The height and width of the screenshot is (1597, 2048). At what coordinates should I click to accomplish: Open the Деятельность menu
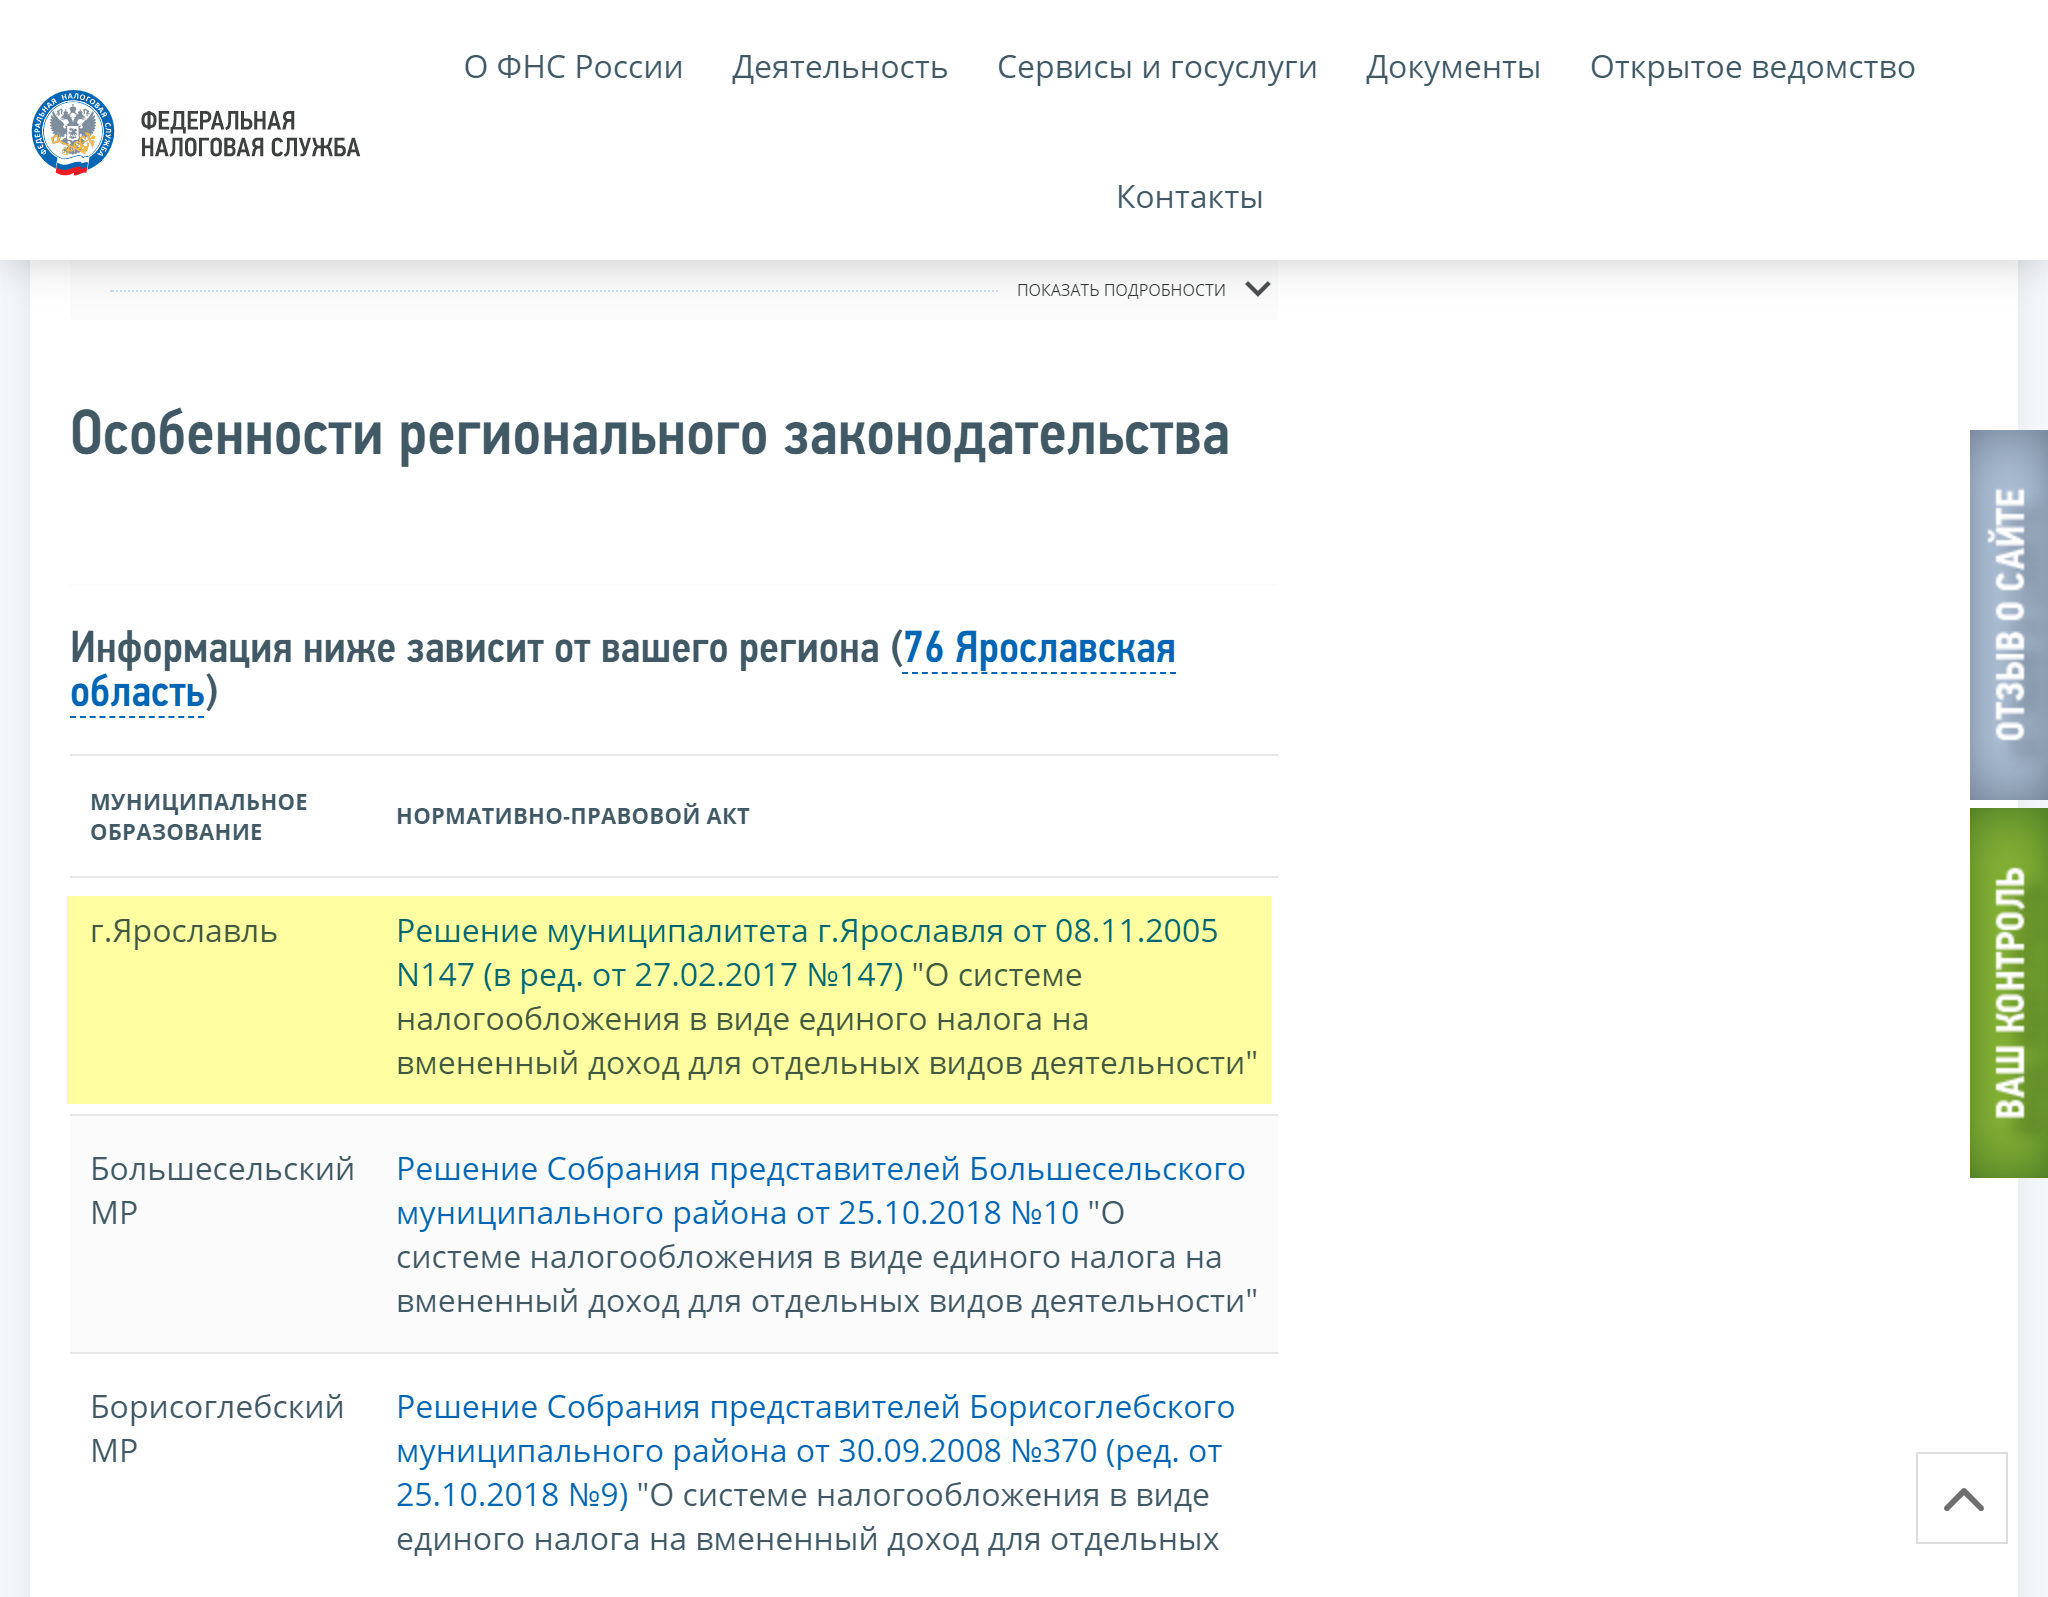pyautogui.click(x=840, y=67)
